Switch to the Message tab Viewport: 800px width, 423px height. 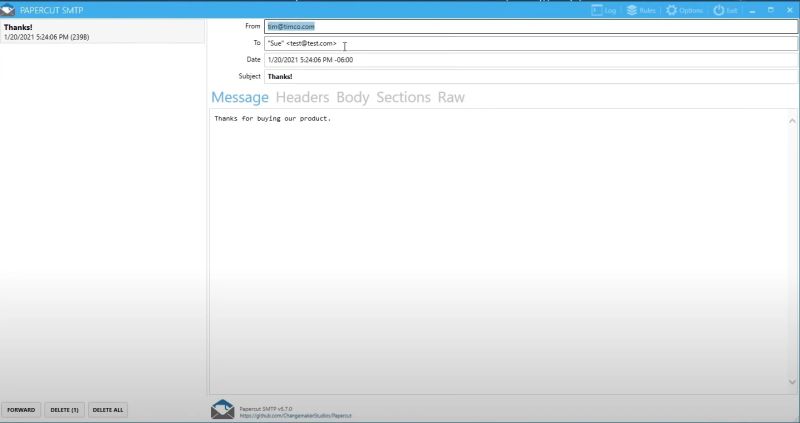tap(240, 97)
